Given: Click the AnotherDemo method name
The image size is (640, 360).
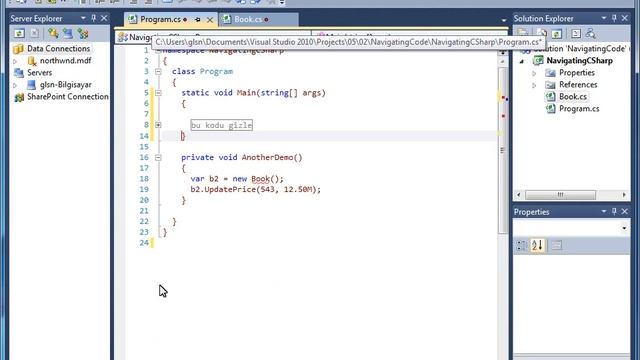Looking at the screenshot, I should [x=268, y=158].
